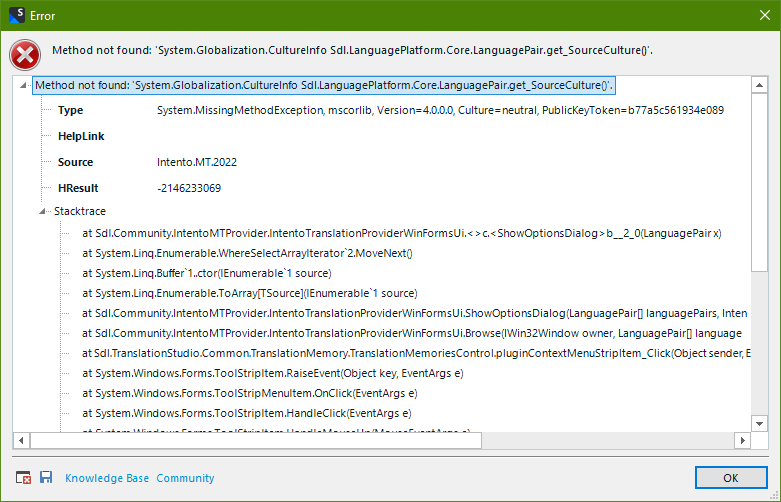Screen dimensions: 781x502
Task: Open the Community link
Action: 185,478
